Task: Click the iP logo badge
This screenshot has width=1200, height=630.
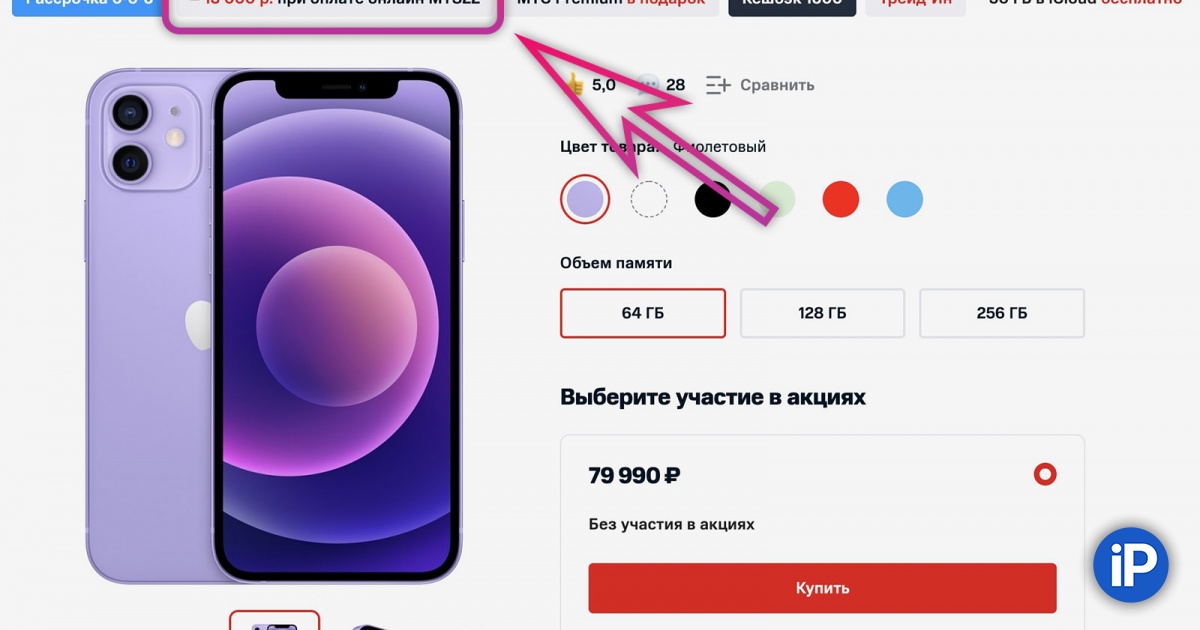Action: coord(1131,564)
